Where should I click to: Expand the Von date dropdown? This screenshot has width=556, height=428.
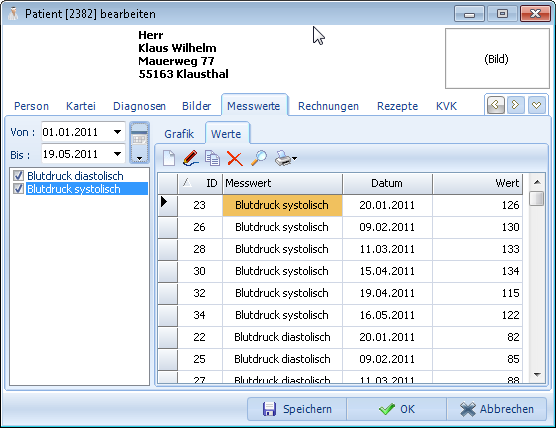[117, 132]
